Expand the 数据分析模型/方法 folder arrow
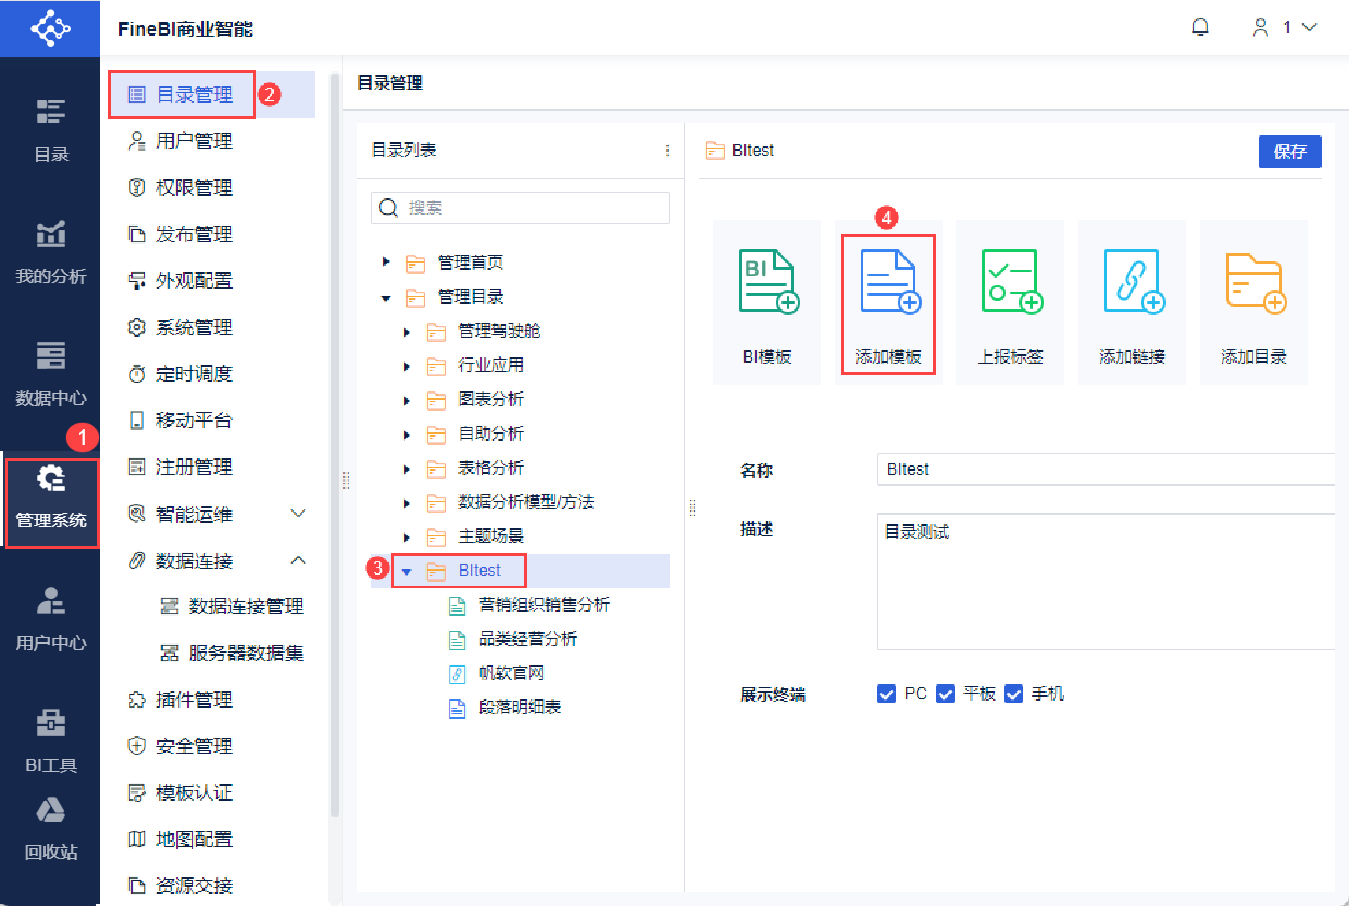1349x906 pixels. click(407, 502)
